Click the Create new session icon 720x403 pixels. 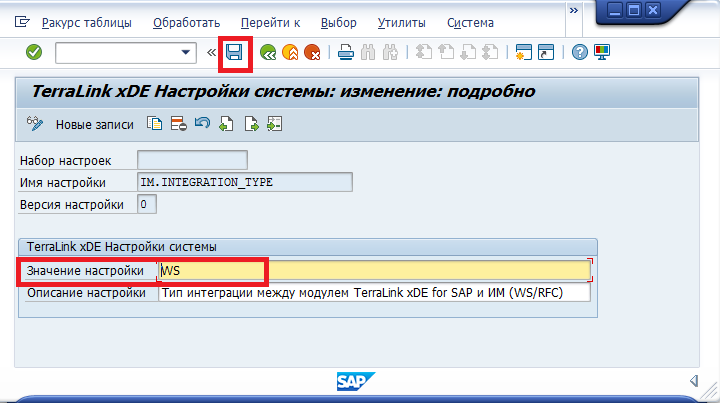[x=524, y=52]
